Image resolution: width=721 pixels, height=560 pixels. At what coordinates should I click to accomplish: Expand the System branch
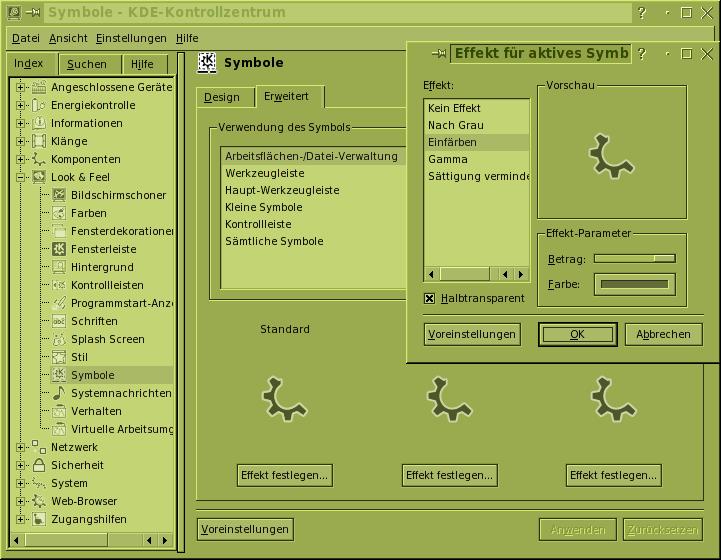pyautogui.click(x=20, y=483)
